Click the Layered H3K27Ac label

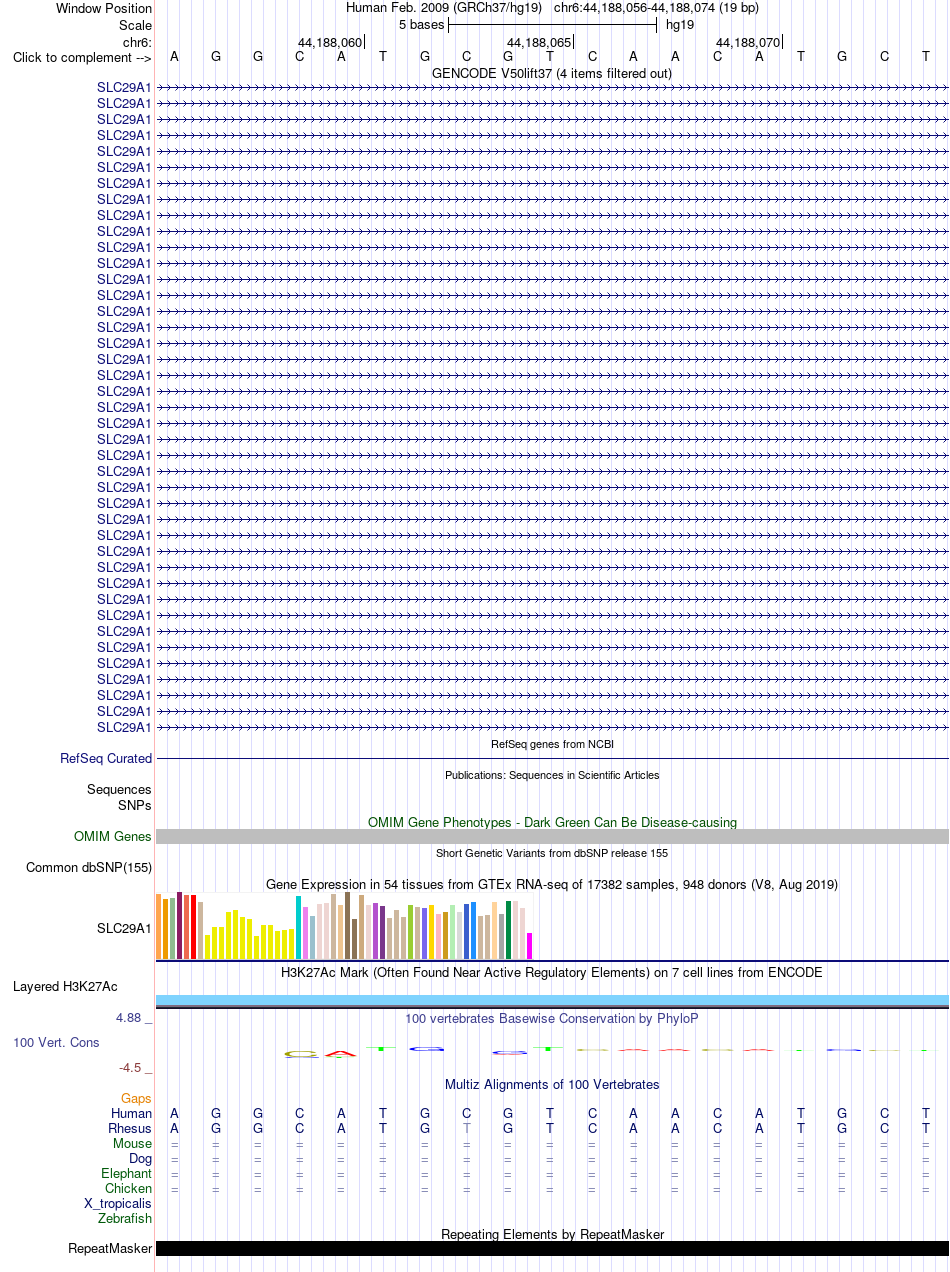click(x=65, y=987)
